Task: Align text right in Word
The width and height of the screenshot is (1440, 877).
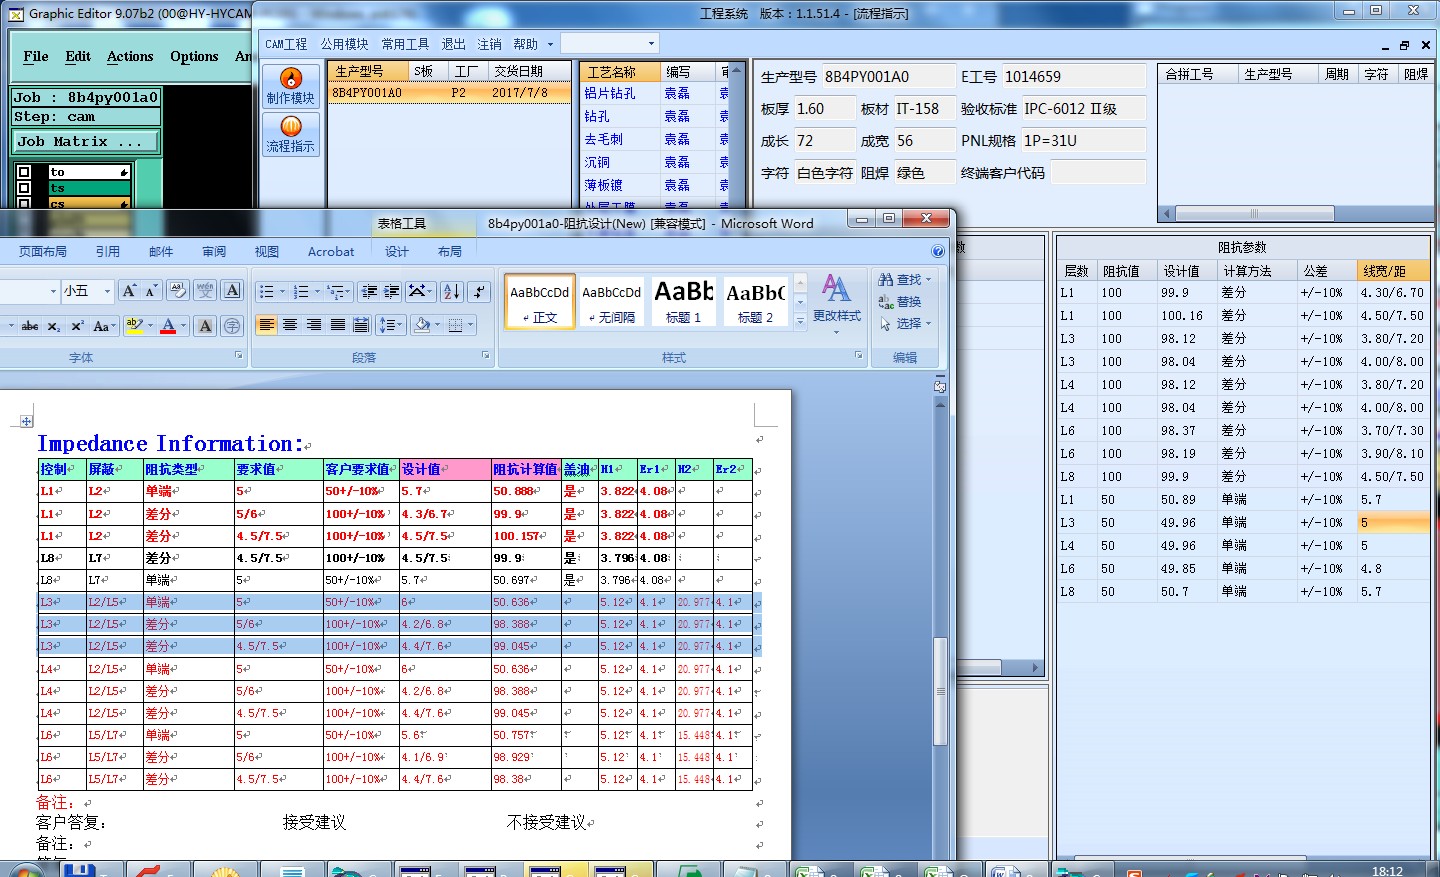Action: tap(314, 325)
